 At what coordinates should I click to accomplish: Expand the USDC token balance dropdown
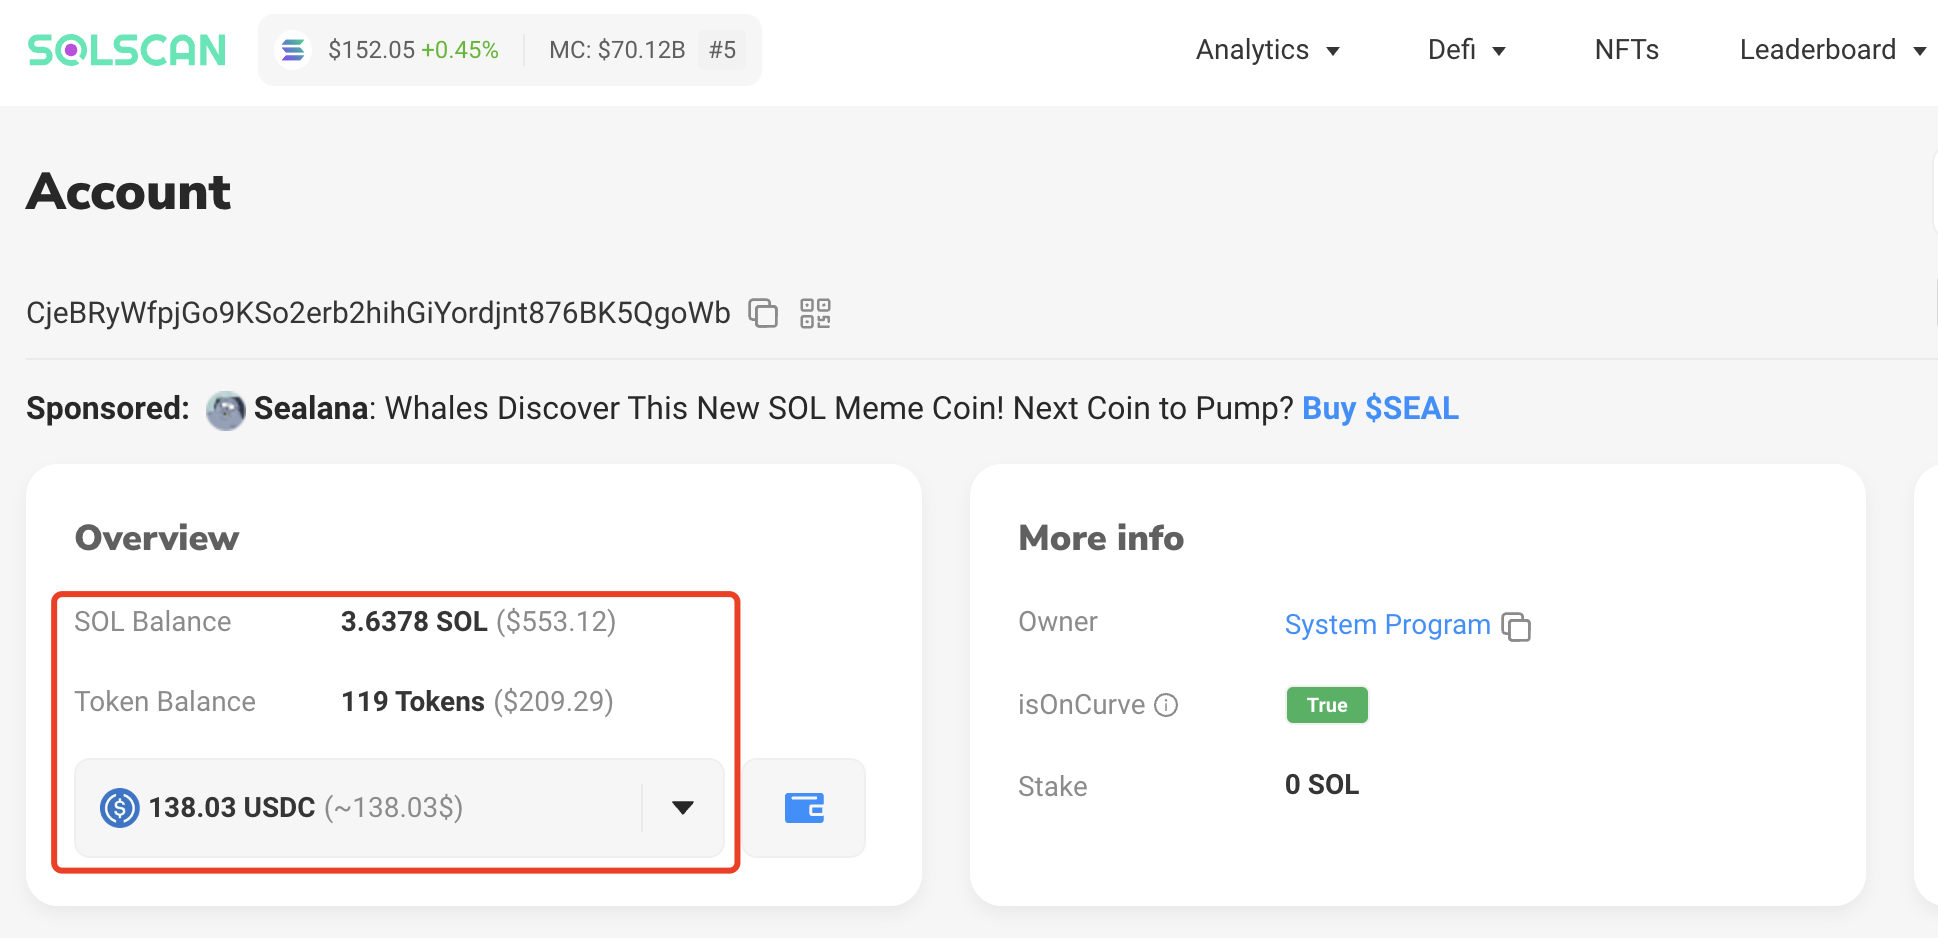[683, 808]
